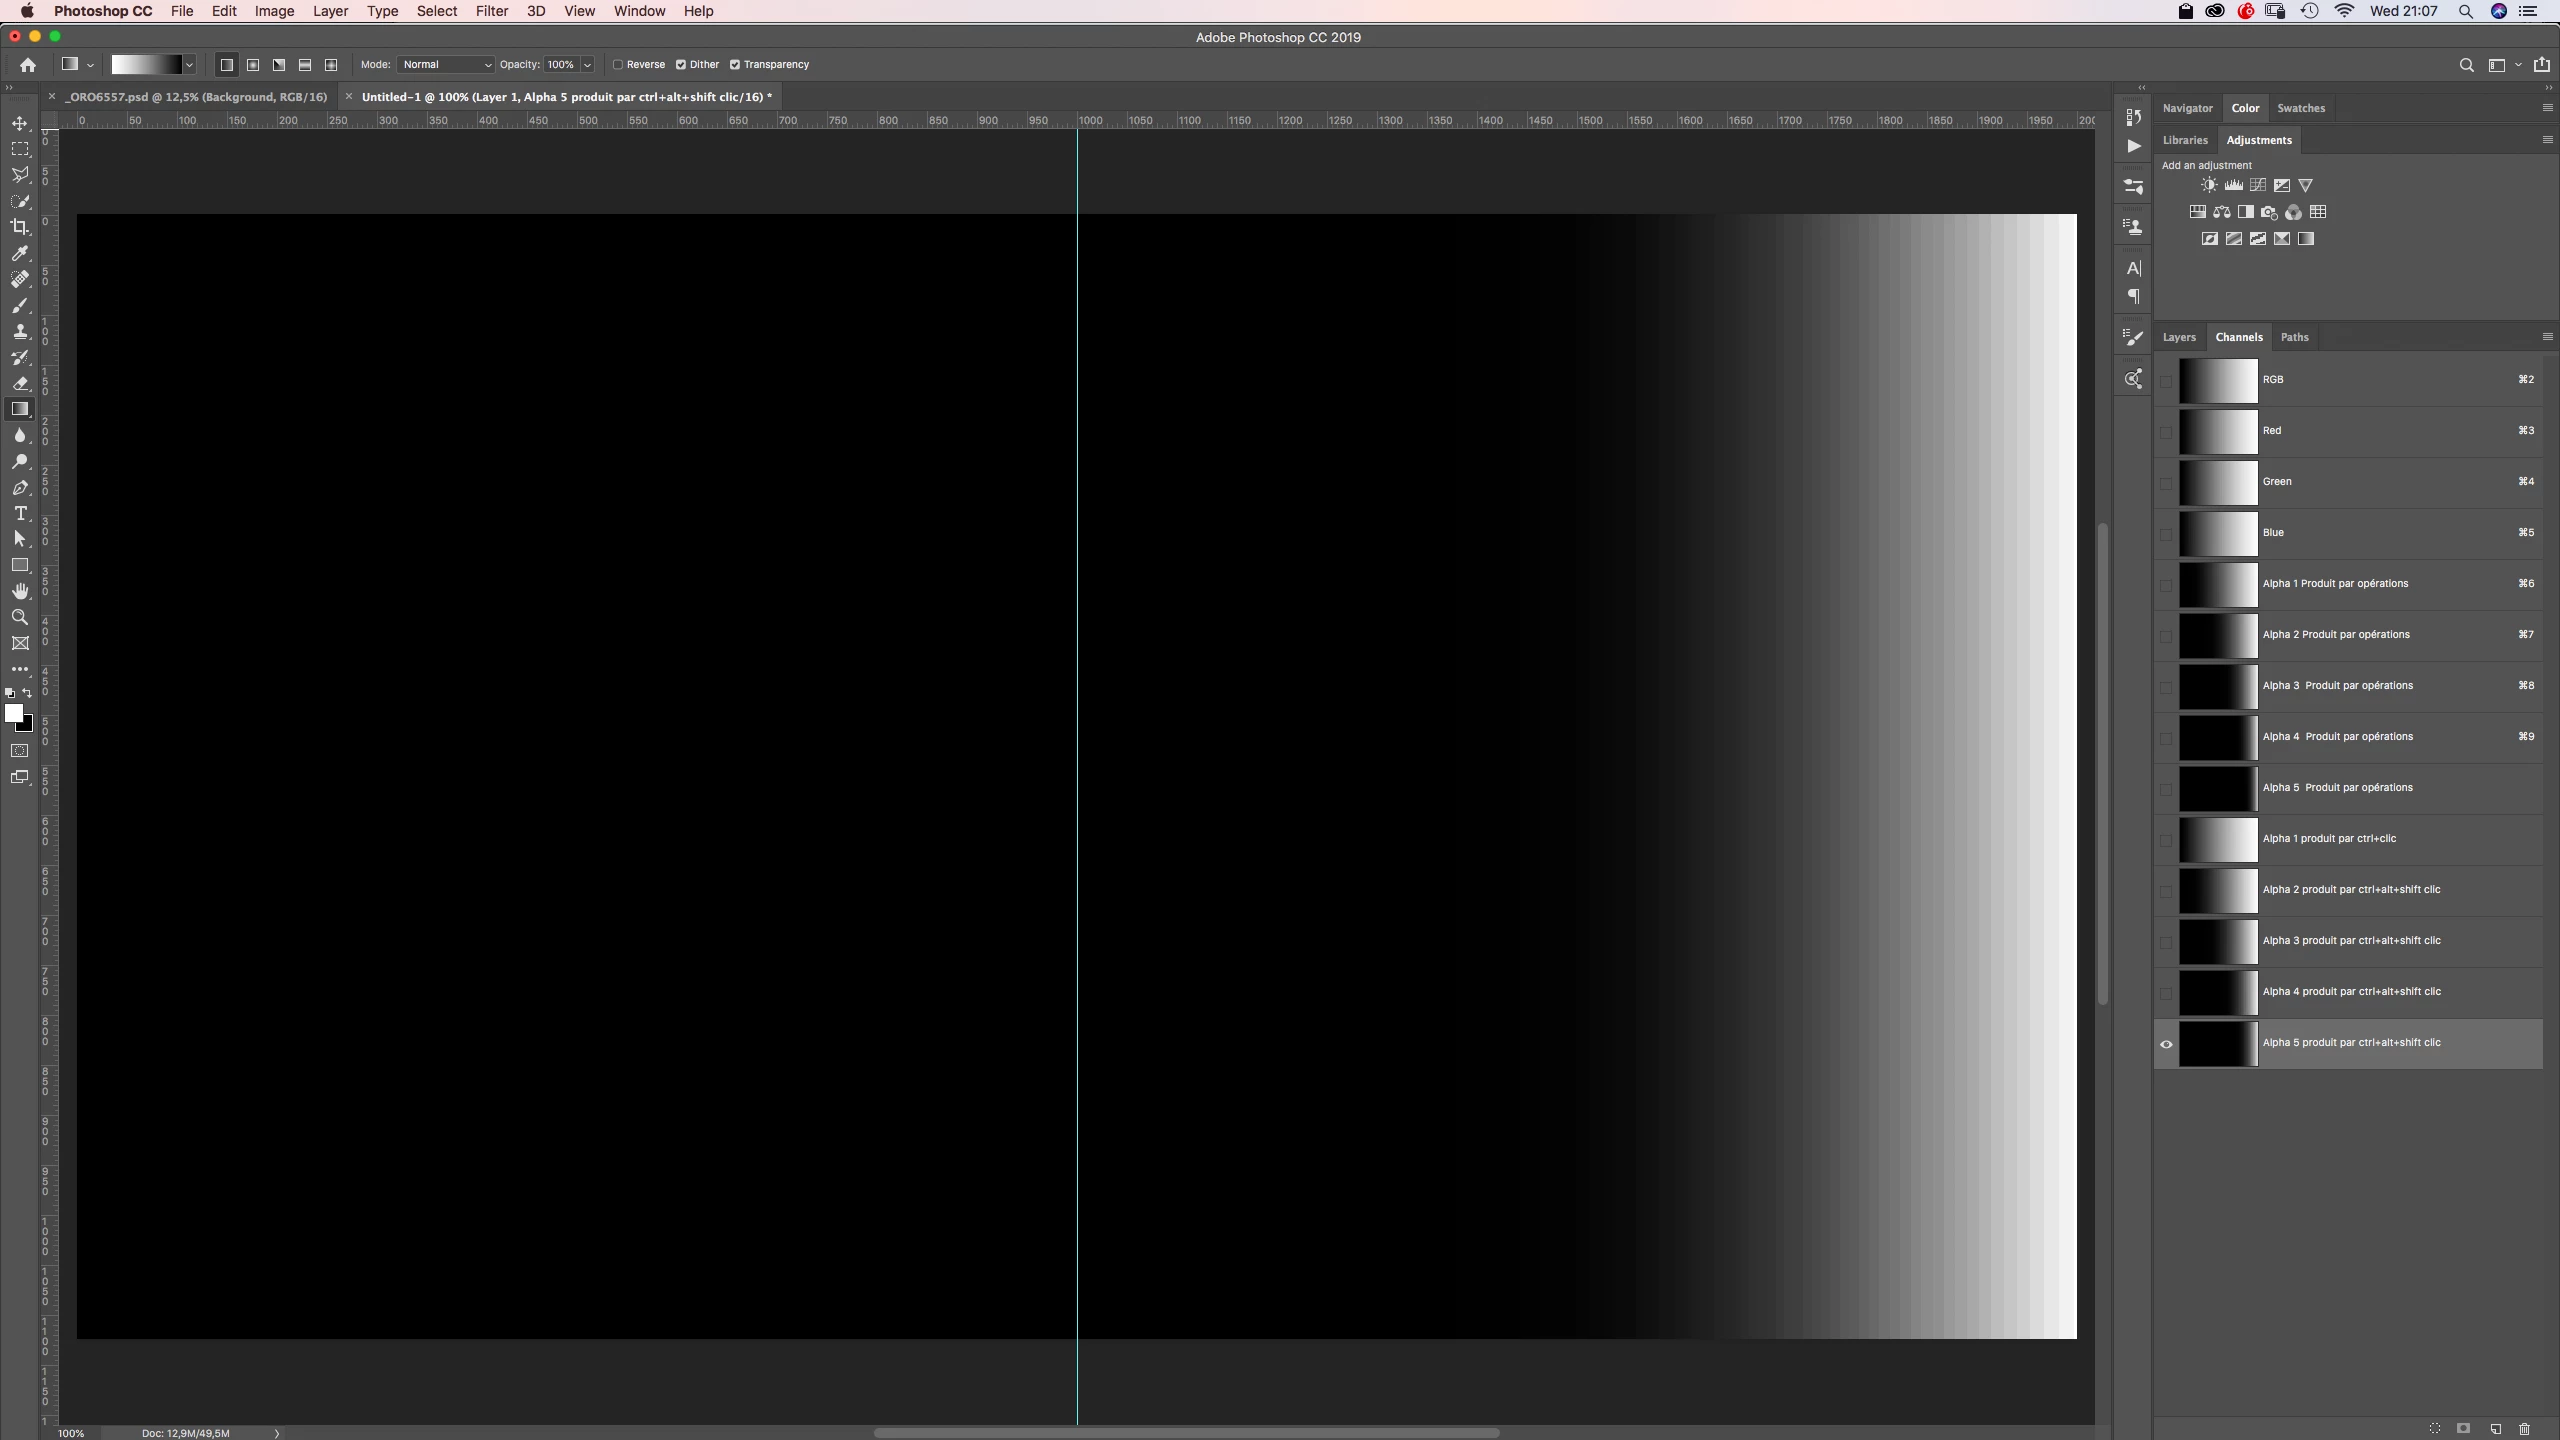Switch to _ORO6557.psd document tab
Image resolution: width=2560 pixels, height=1440 pixels.
tap(196, 97)
